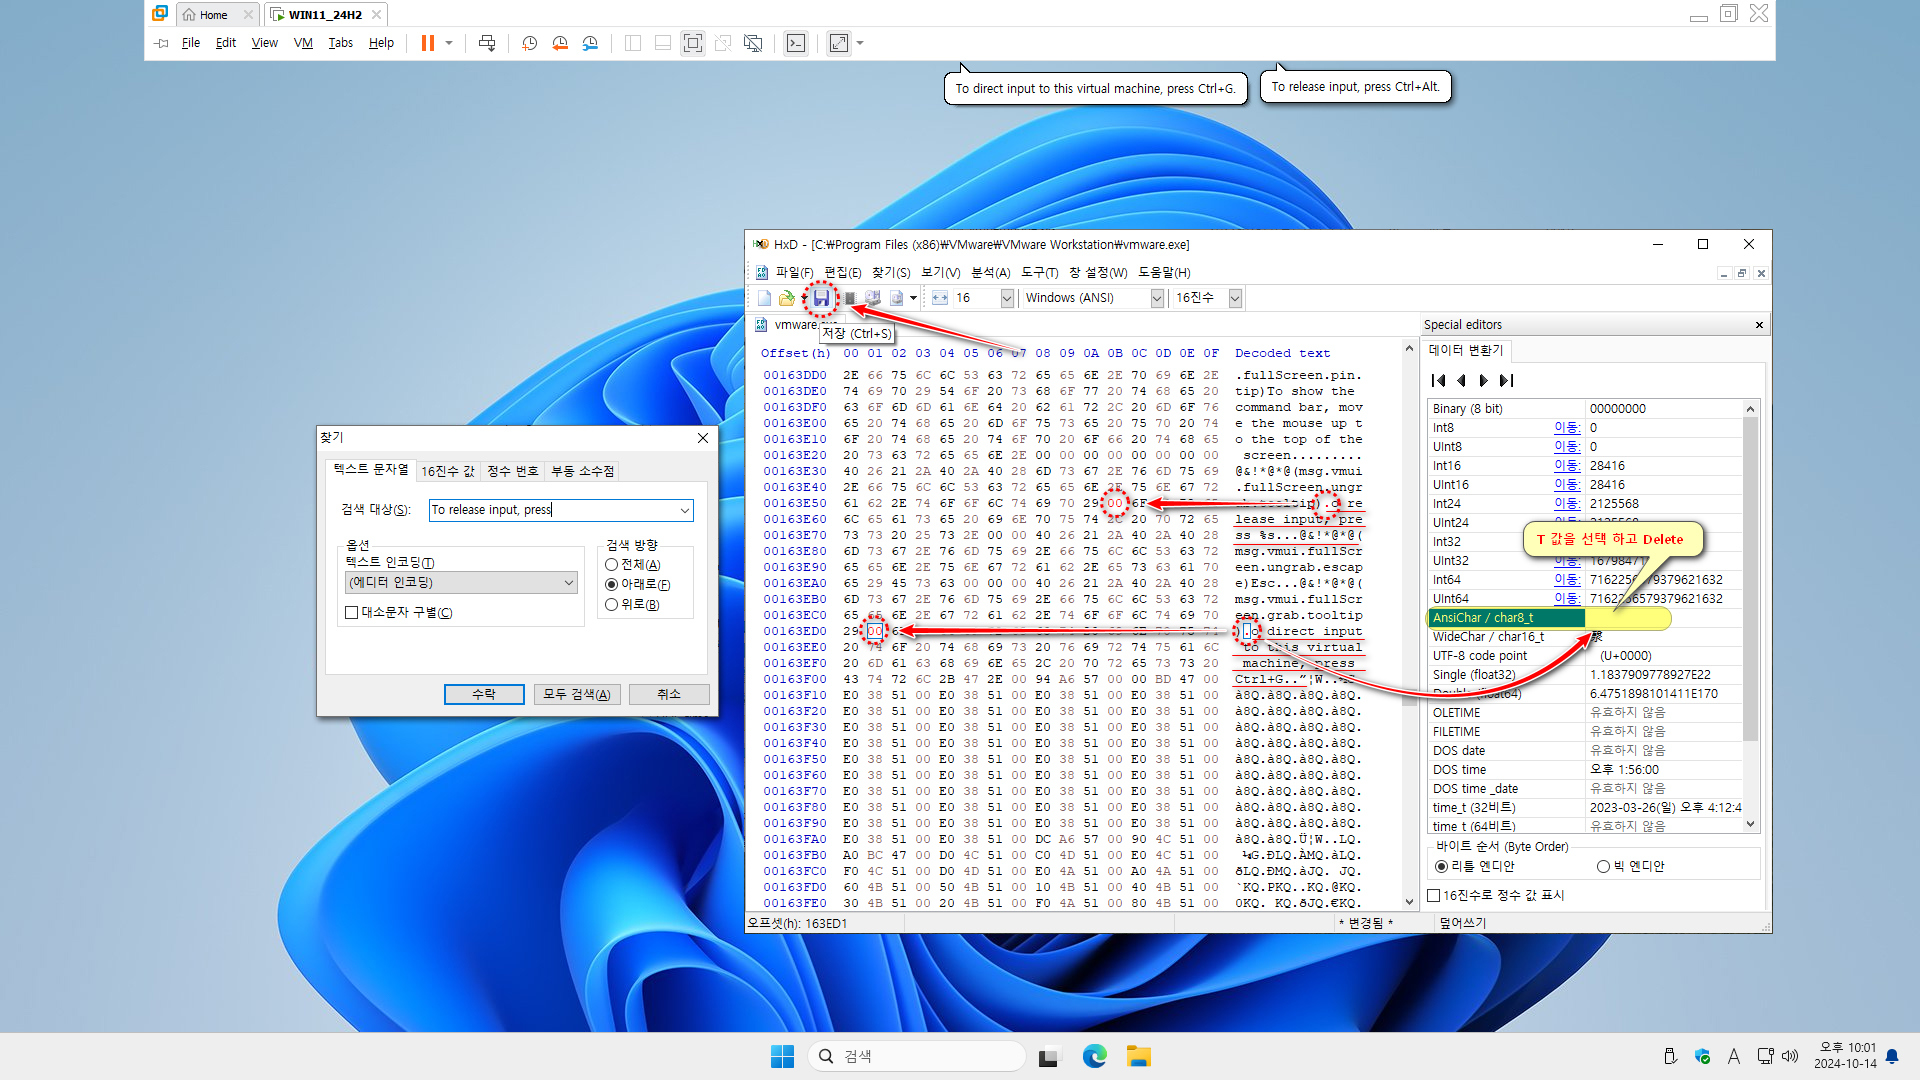
Task: Open arrow dropdown after disk image icon
Action: [x=913, y=298]
